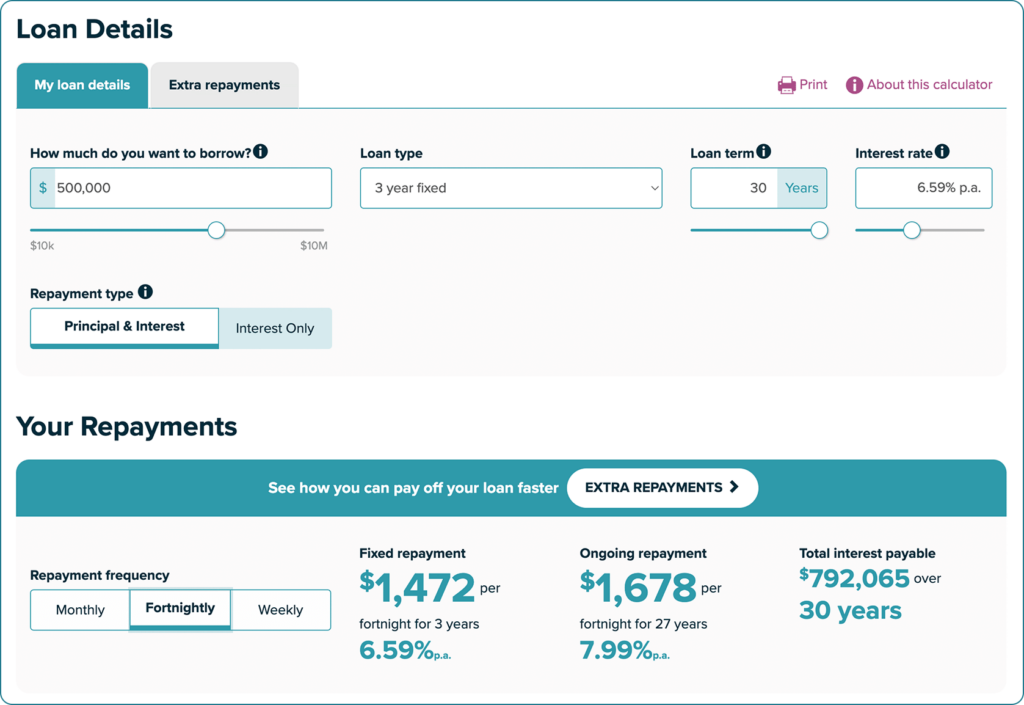Click the About this calculator info icon
This screenshot has height=705, width=1024.
click(x=854, y=85)
